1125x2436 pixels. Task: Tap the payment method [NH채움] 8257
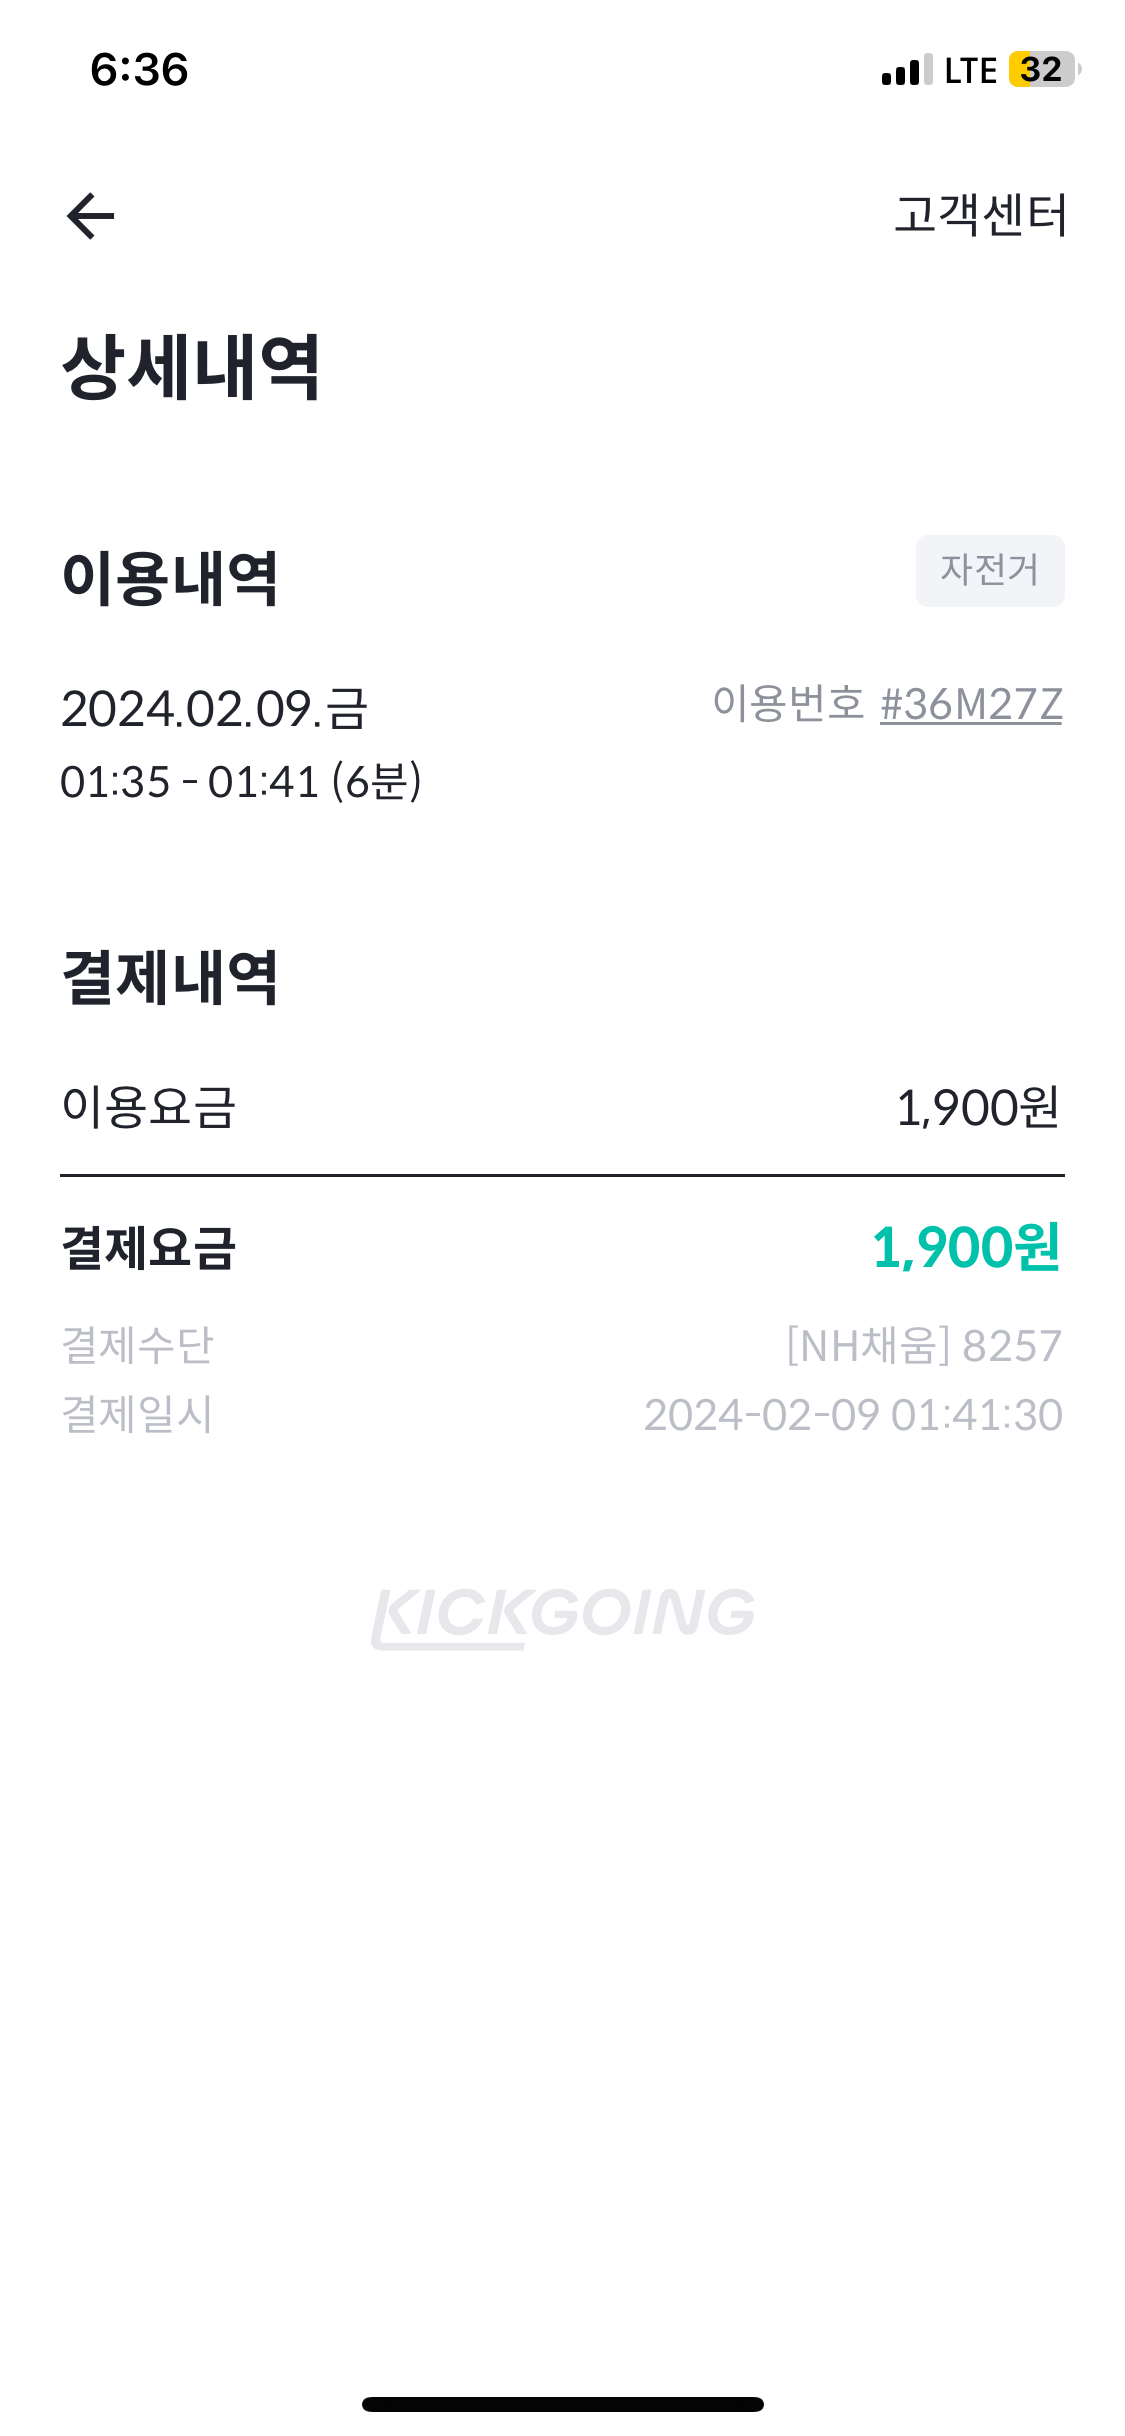[923, 1346]
